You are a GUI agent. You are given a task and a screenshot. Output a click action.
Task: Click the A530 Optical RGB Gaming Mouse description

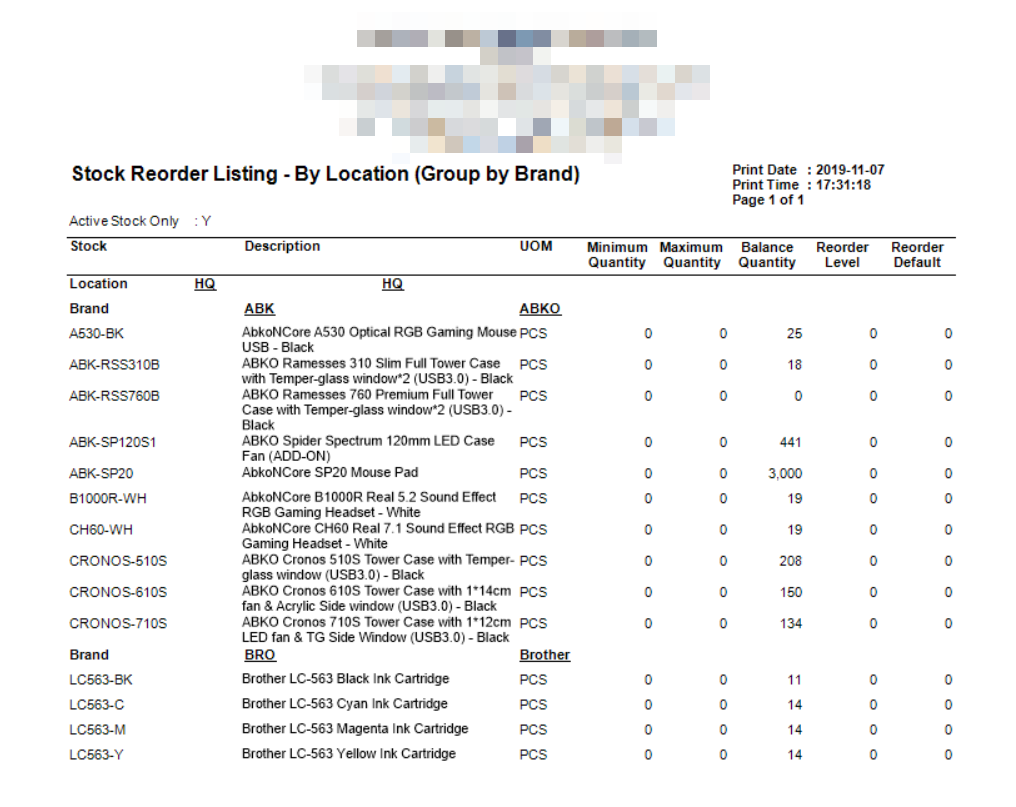click(379, 340)
